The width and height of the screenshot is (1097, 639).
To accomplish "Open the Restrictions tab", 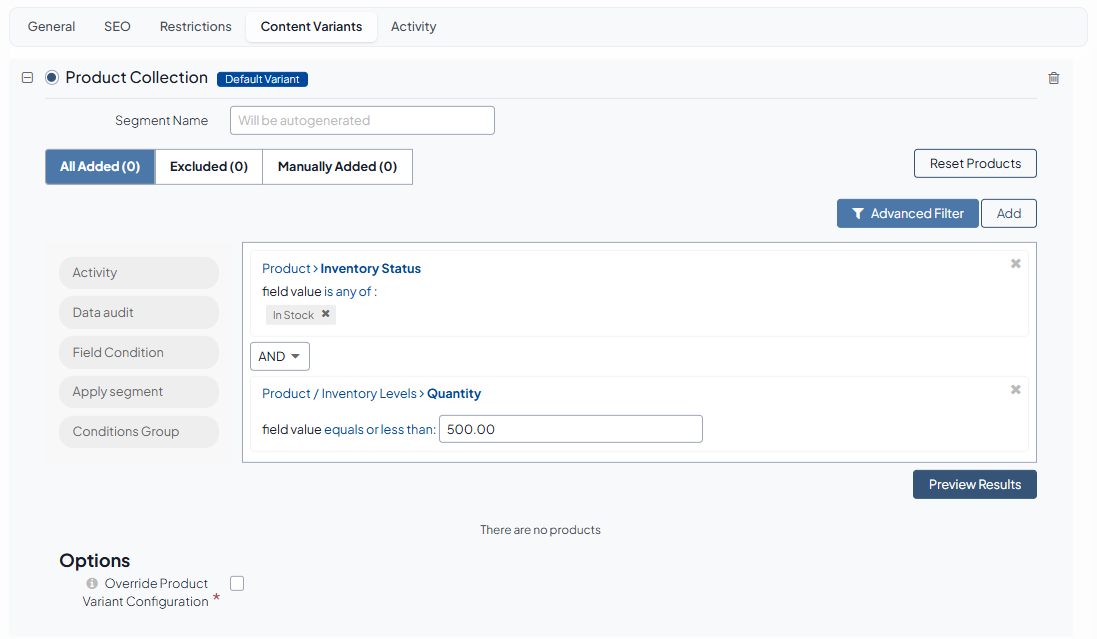I will pyautogui.click(x=195, y=27).
